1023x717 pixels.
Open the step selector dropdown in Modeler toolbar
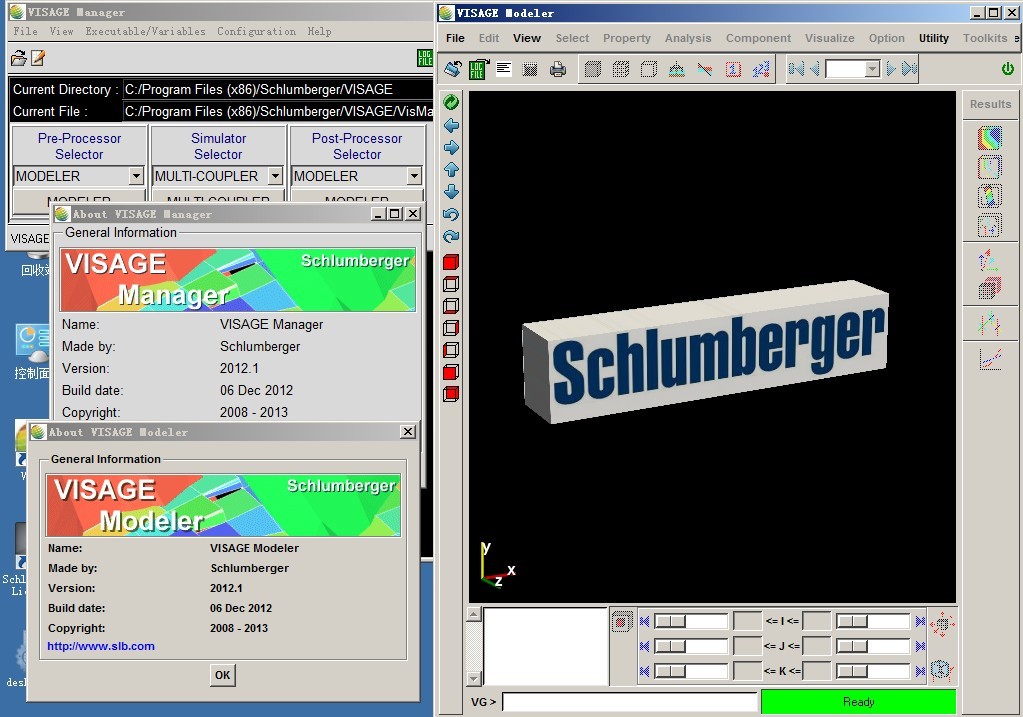pyautogui.click(x=872, y=69)
